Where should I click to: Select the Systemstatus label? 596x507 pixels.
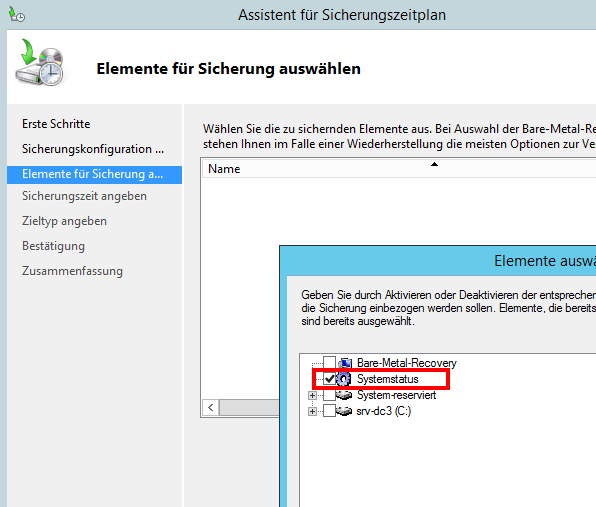click(387, 379)
